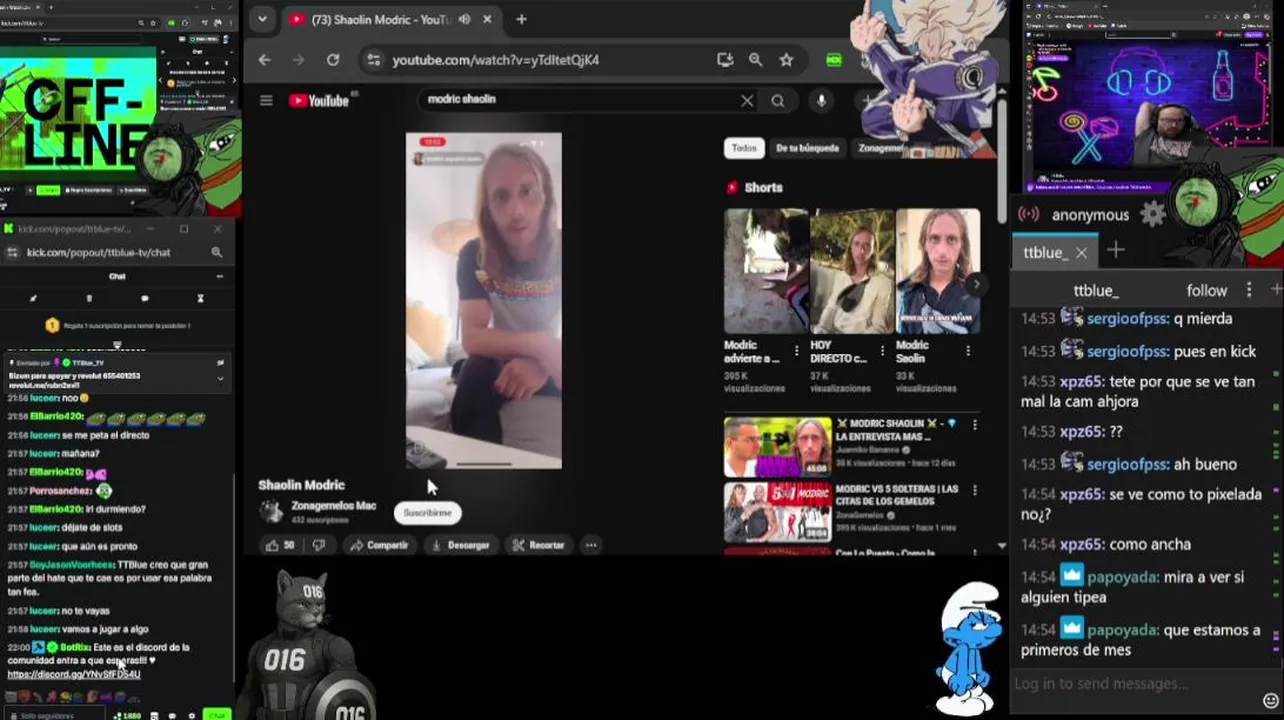
Task: Mute the Shaolin Modric tab audio icon
Action: point(464,19)
